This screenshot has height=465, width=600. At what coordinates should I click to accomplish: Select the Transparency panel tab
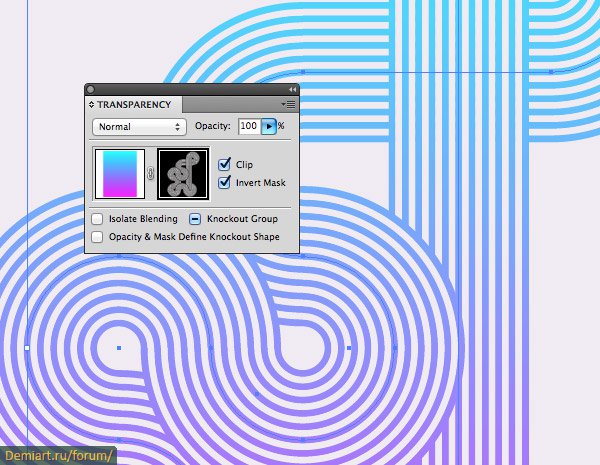click(x=134, y=104)
